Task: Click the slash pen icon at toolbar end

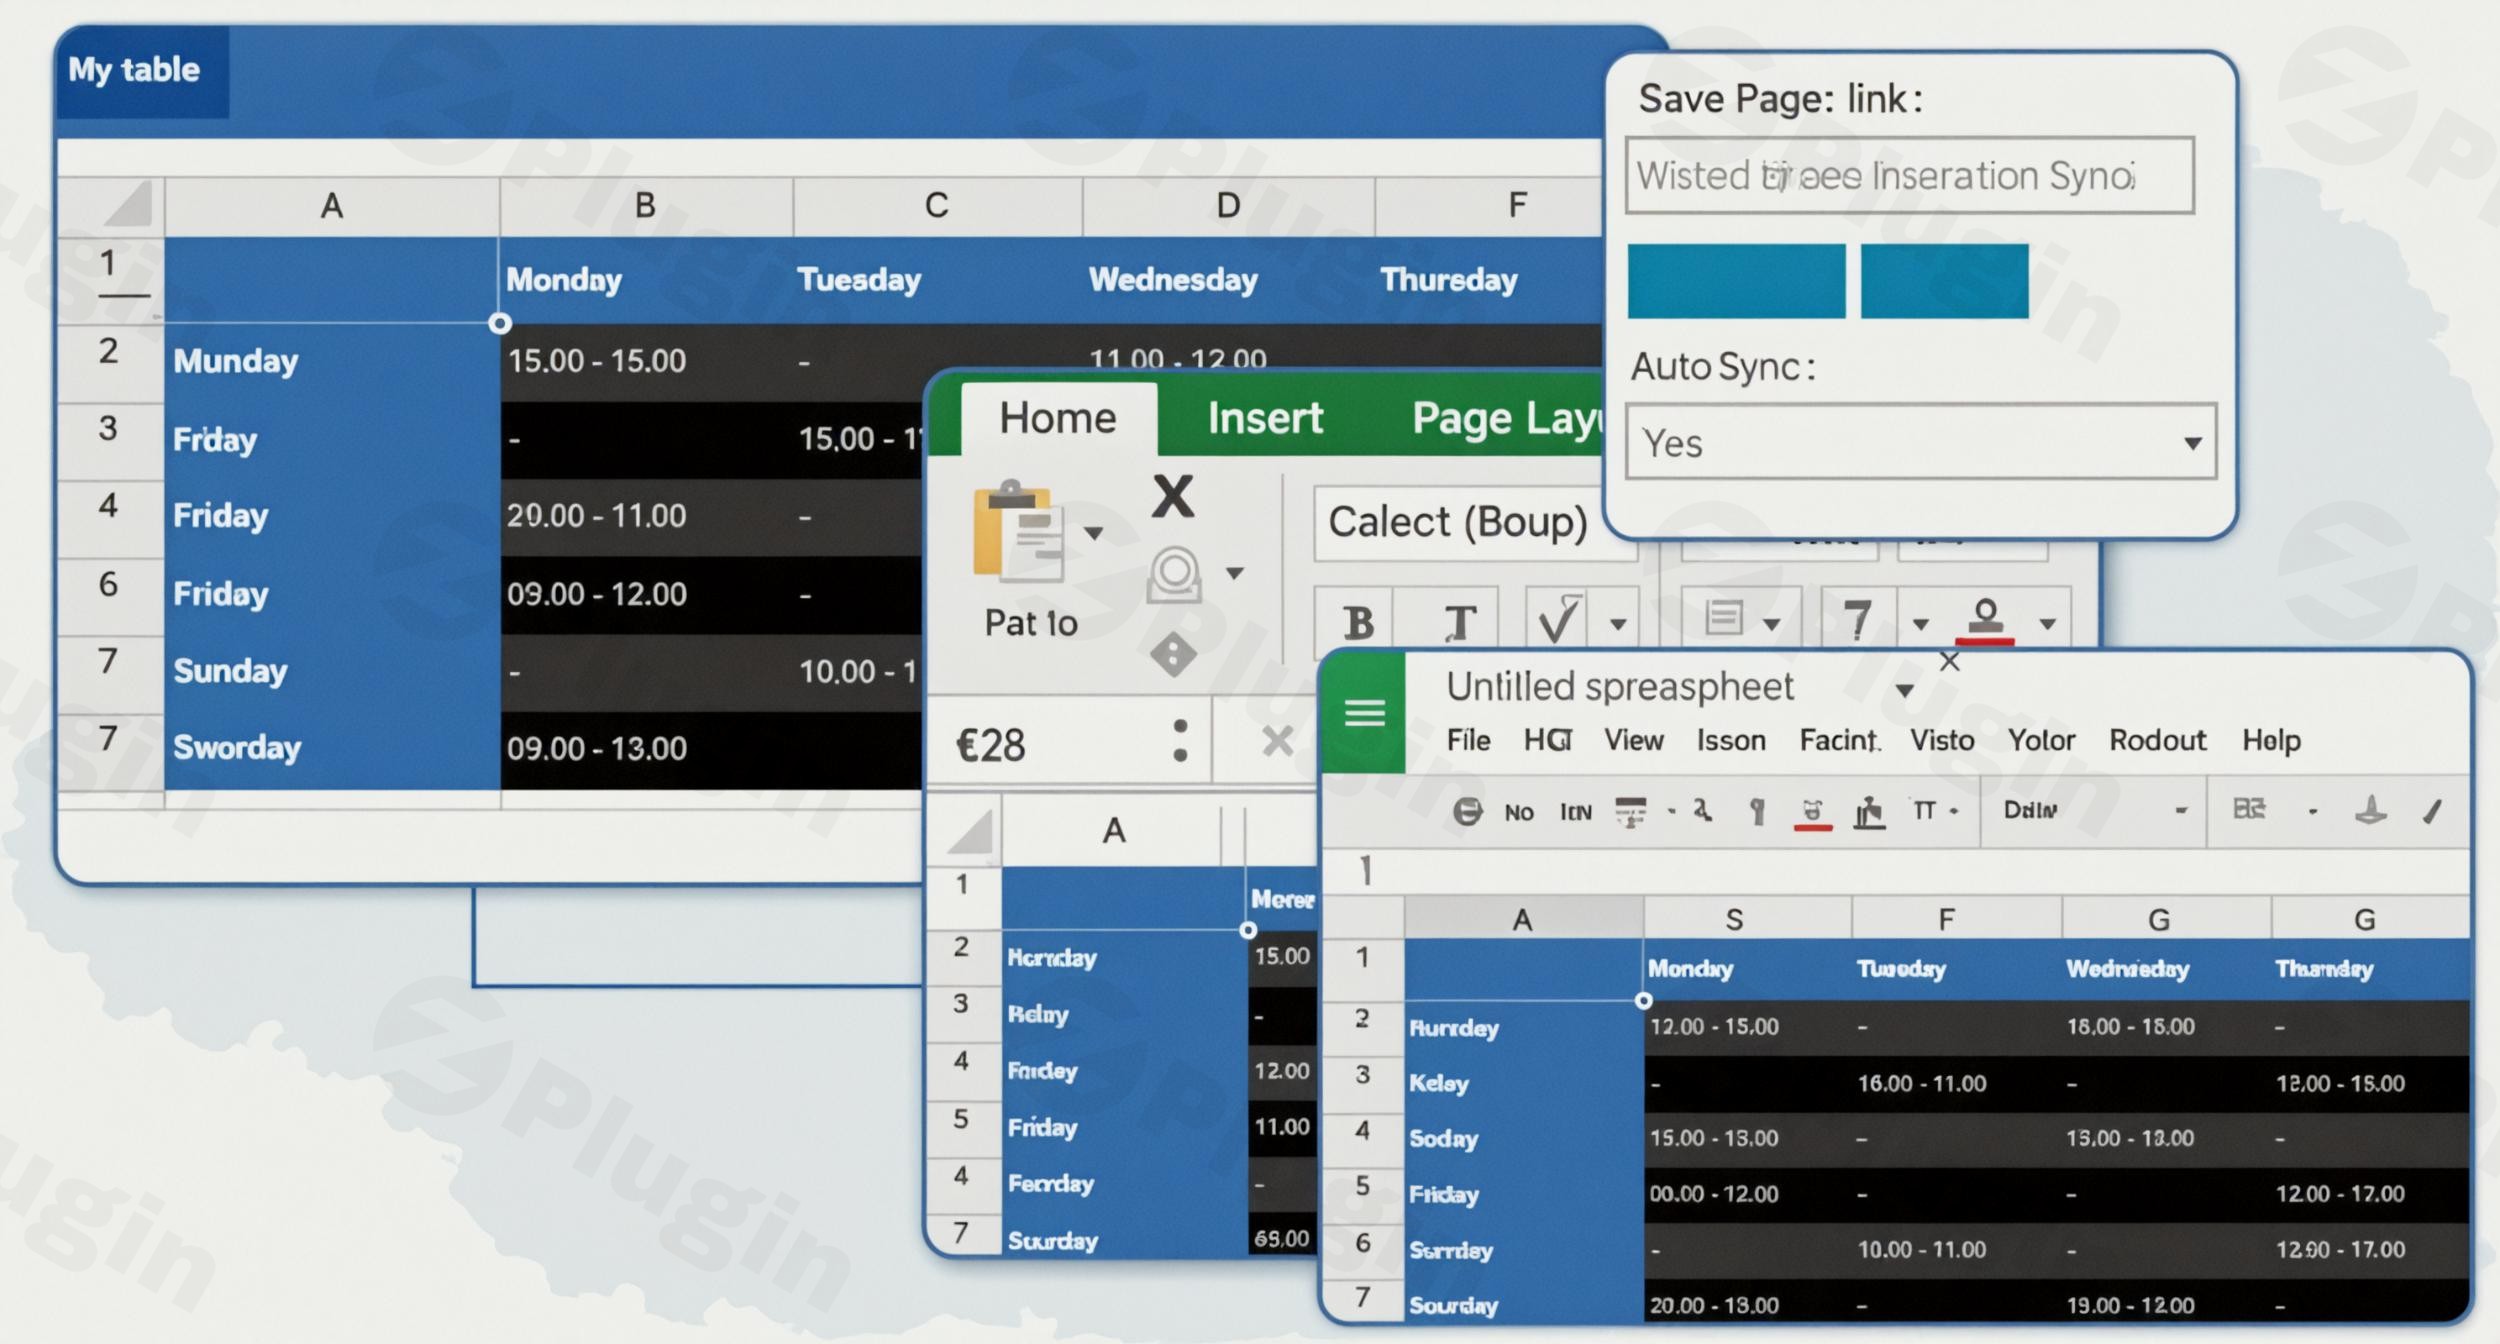Action: tap(2433, 811)
